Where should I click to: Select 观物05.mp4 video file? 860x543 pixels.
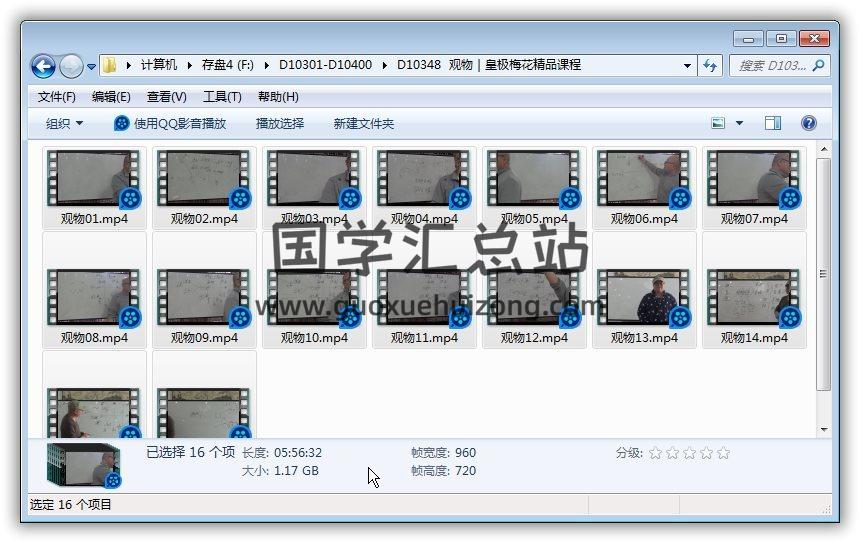pos(534,188)
